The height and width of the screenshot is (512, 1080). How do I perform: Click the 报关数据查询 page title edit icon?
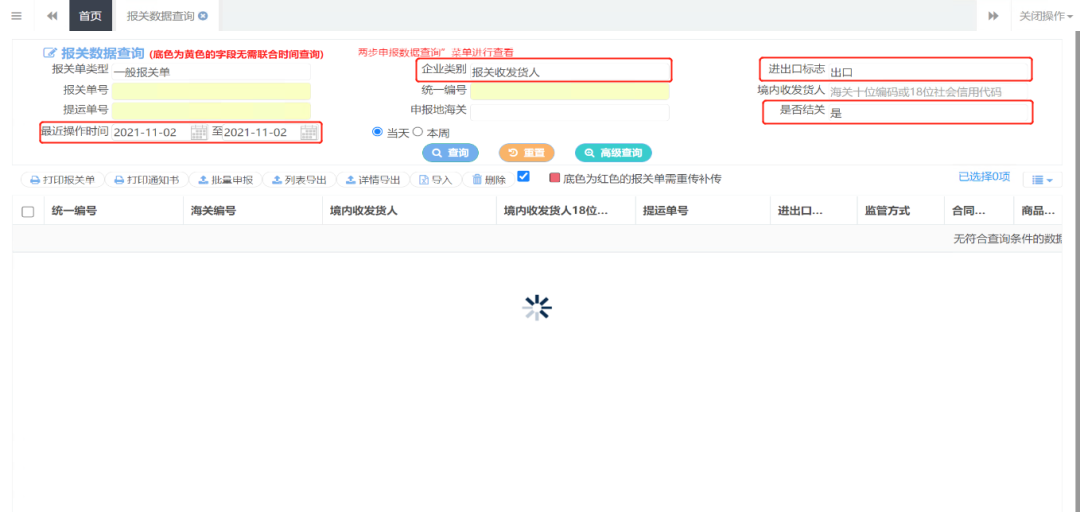tap(50, 52)
